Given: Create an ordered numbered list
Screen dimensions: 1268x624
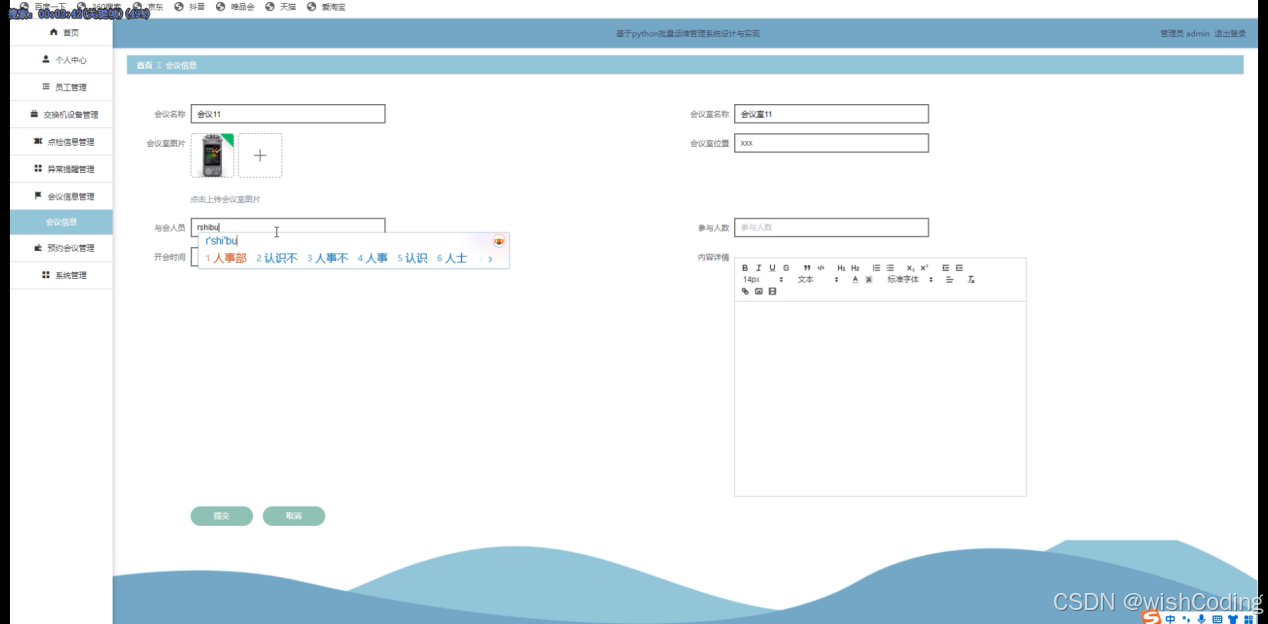Looking at the screenshot, I should click(876, 268).
